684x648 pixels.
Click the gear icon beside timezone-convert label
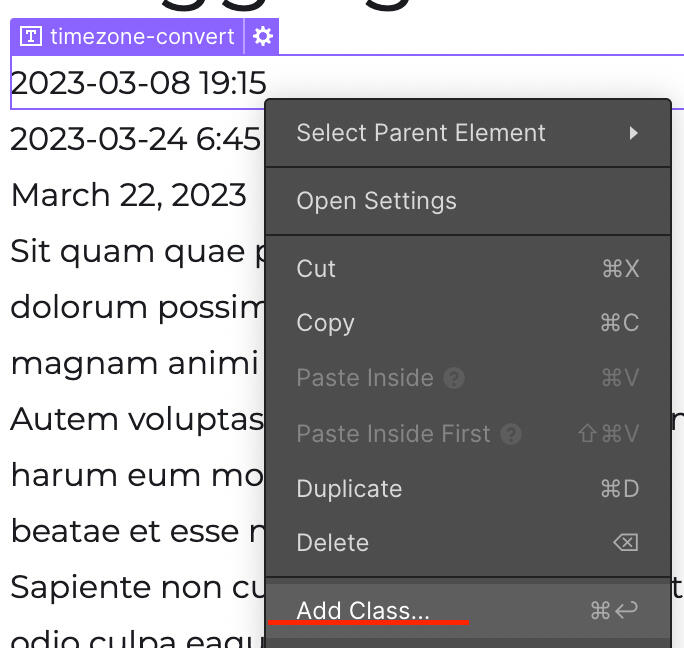pos(263,37)
